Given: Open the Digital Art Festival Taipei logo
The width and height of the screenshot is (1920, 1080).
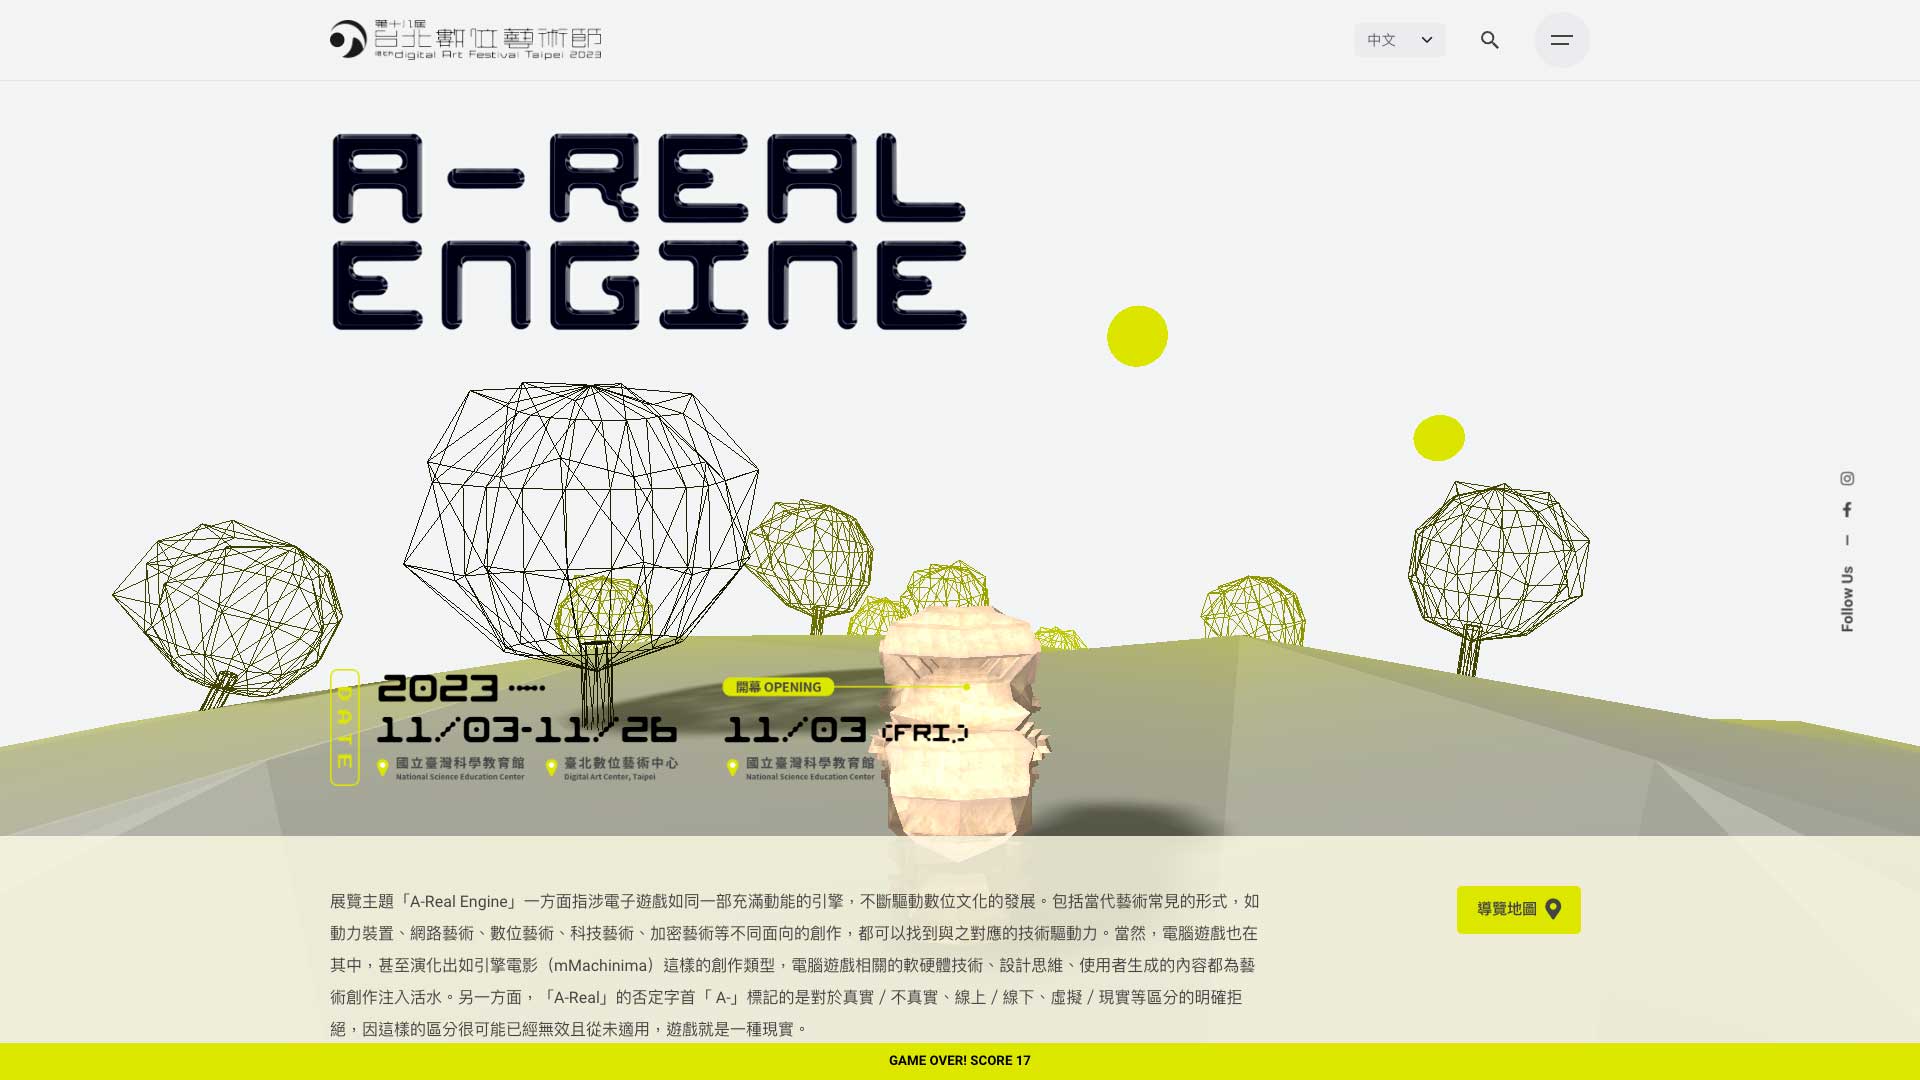Looking at the screenshot, I should (x=466, y=40).
